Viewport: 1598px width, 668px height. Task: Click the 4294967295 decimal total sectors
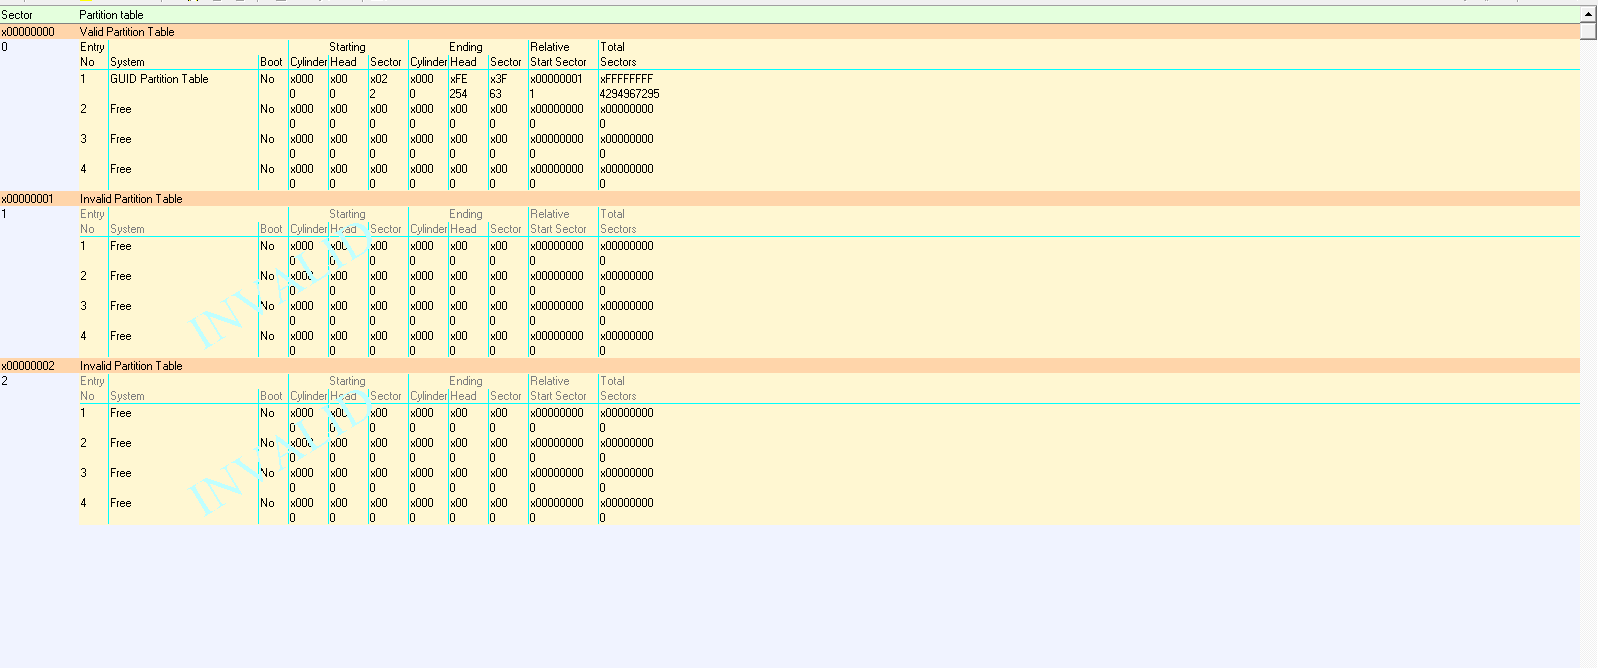(629, 94)
